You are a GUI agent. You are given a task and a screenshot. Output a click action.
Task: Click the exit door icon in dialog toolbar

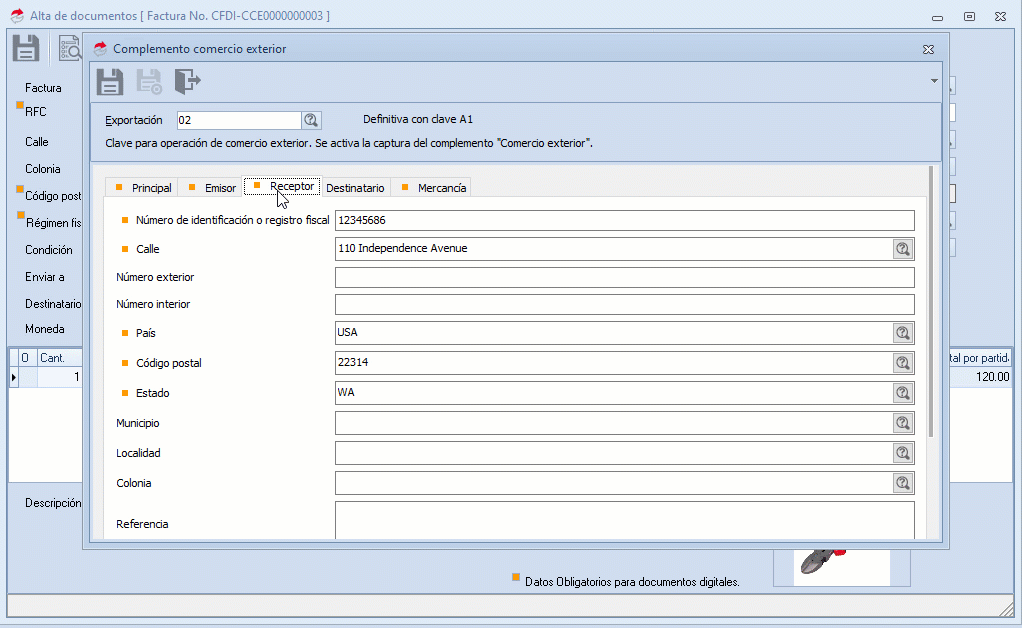click(187, 81)
